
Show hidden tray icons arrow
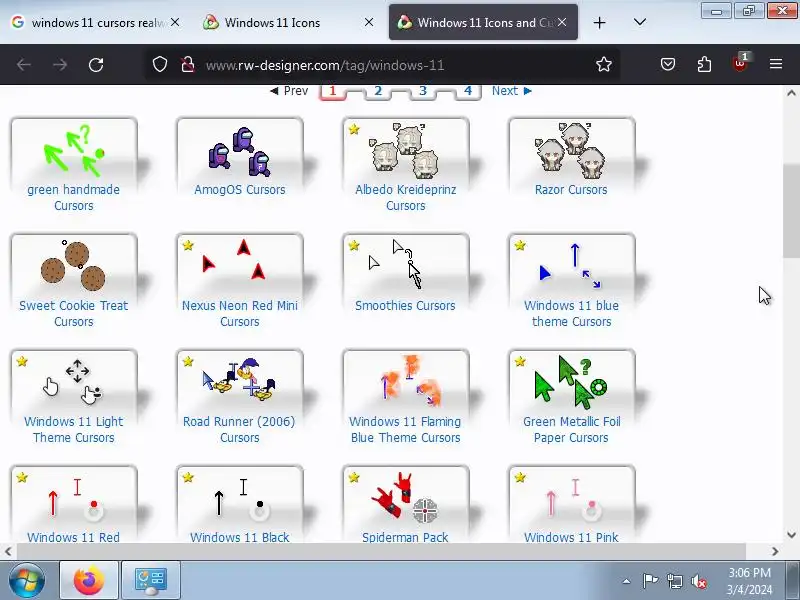627,581
